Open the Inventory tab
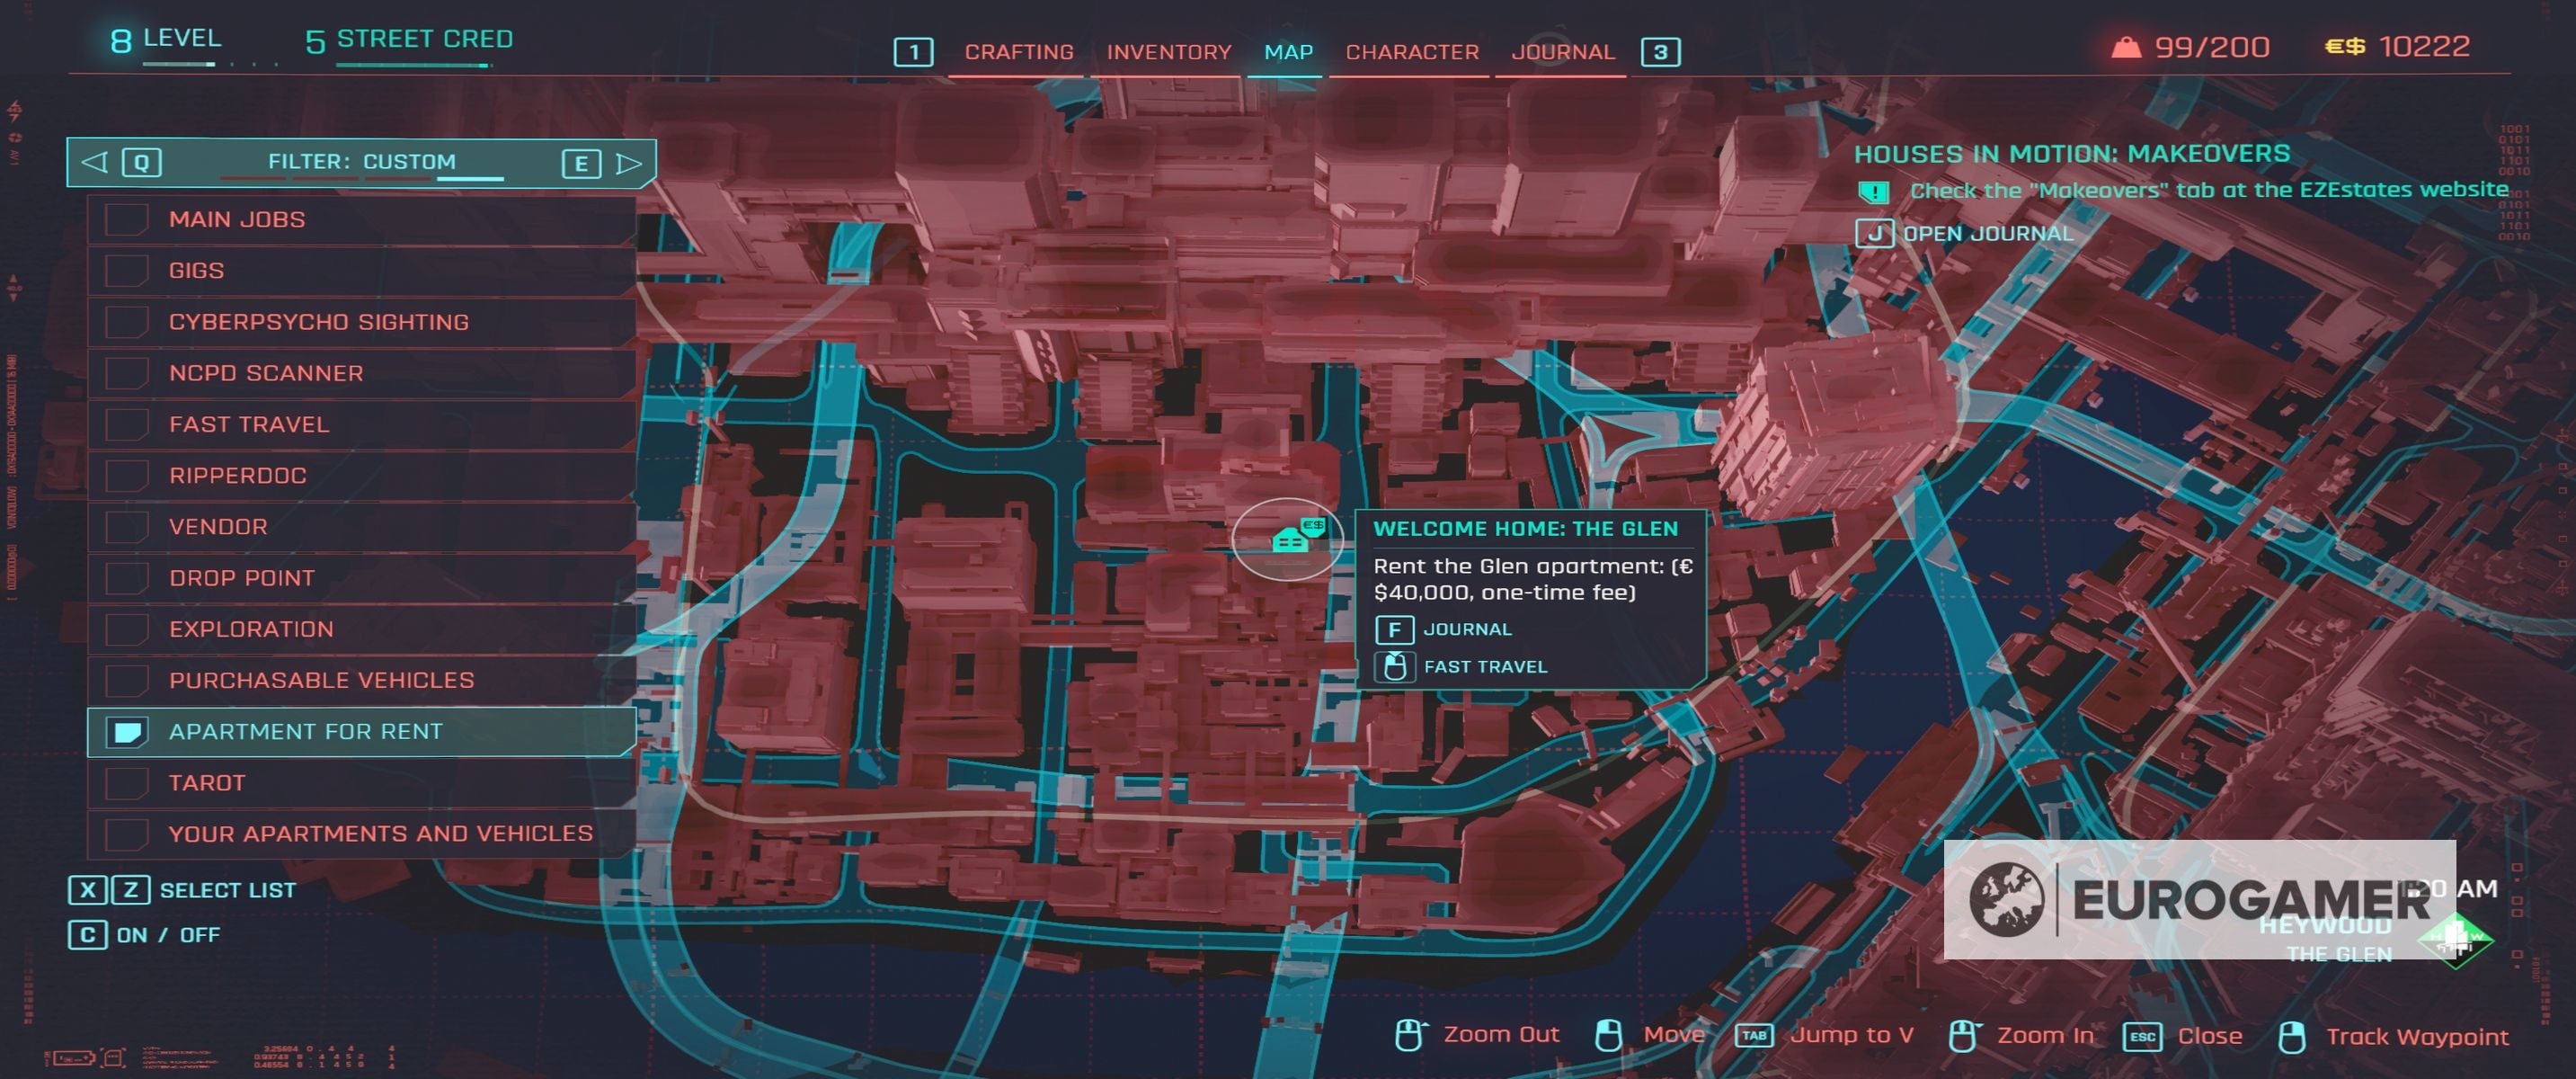Viewport: 2576px width, 1079px height. click(1168, 52)
